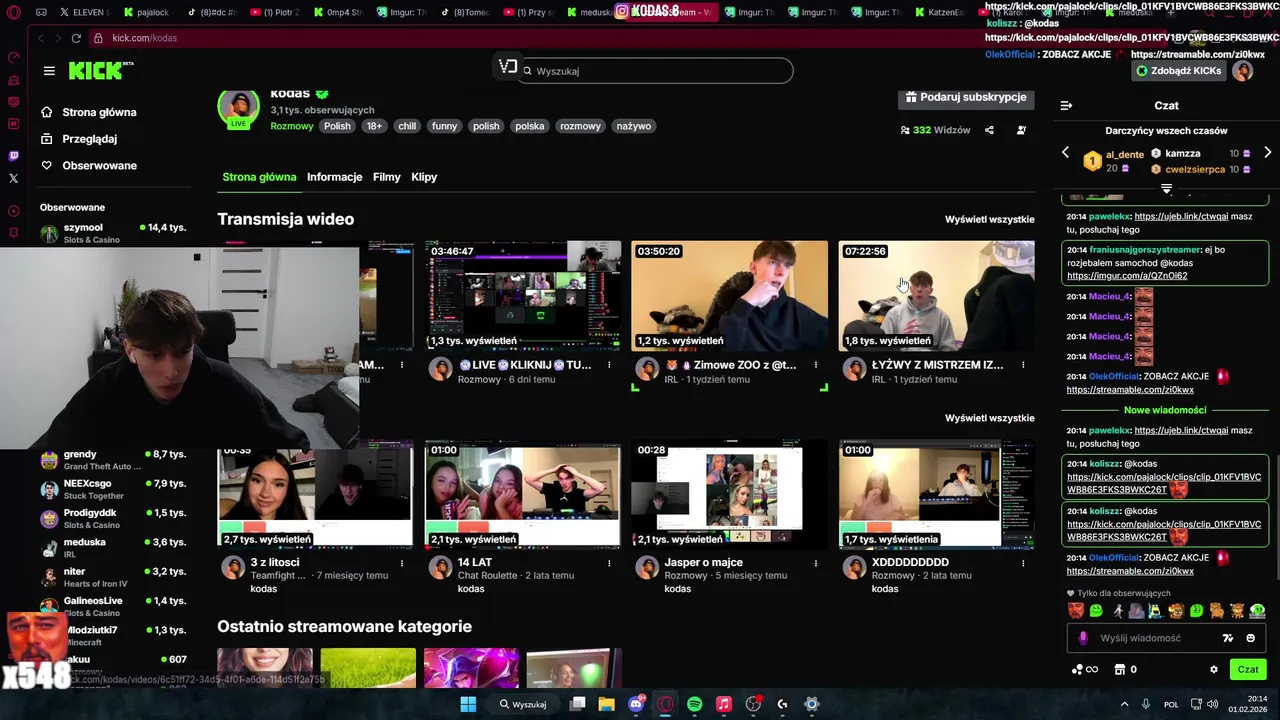1280x720 pixels.
Task: Click the taskbar volume icon
Action: [x=1212, y=704]
